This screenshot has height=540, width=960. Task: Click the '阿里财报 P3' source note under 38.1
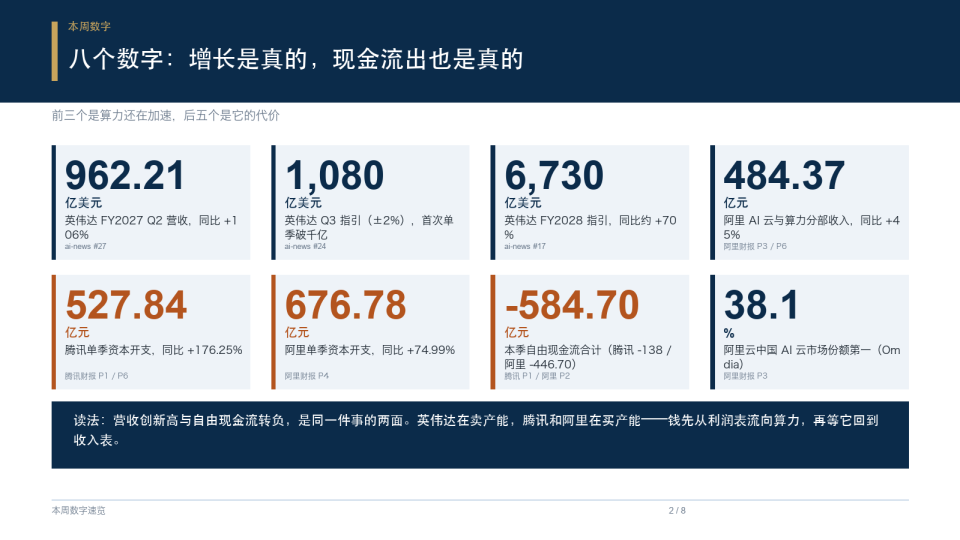745,376
